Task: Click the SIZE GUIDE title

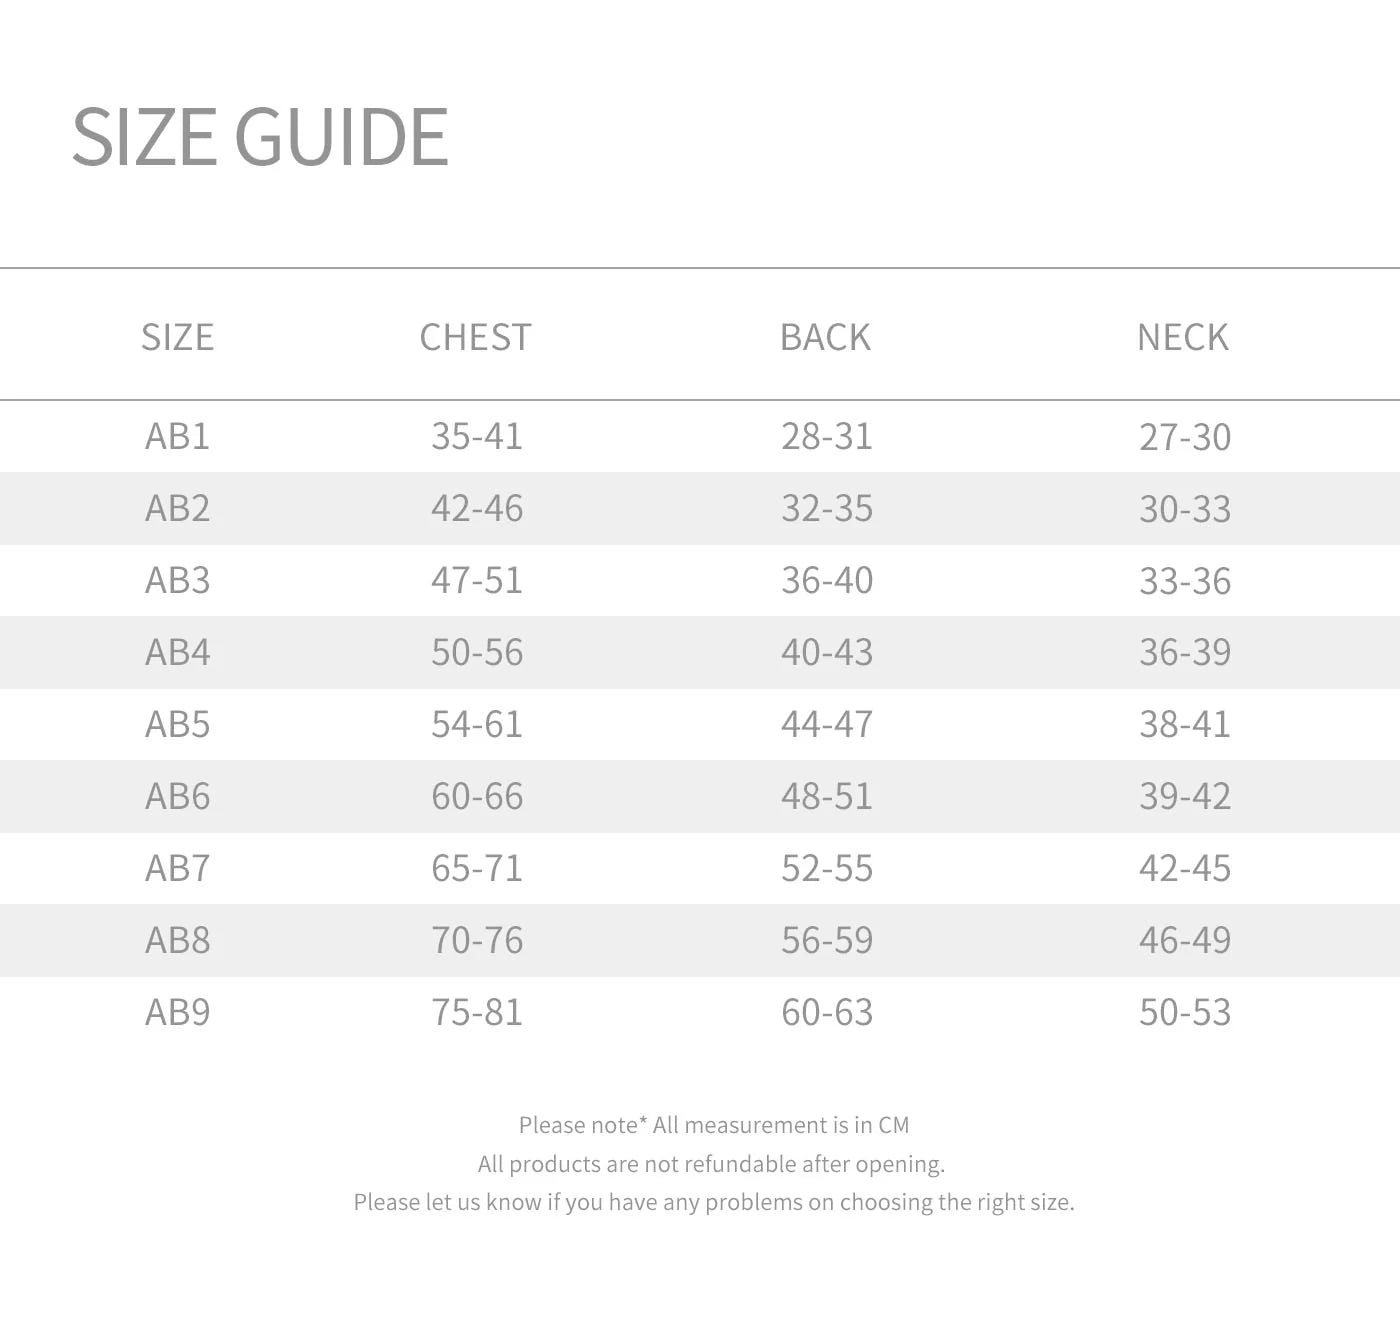Action: 260,136
